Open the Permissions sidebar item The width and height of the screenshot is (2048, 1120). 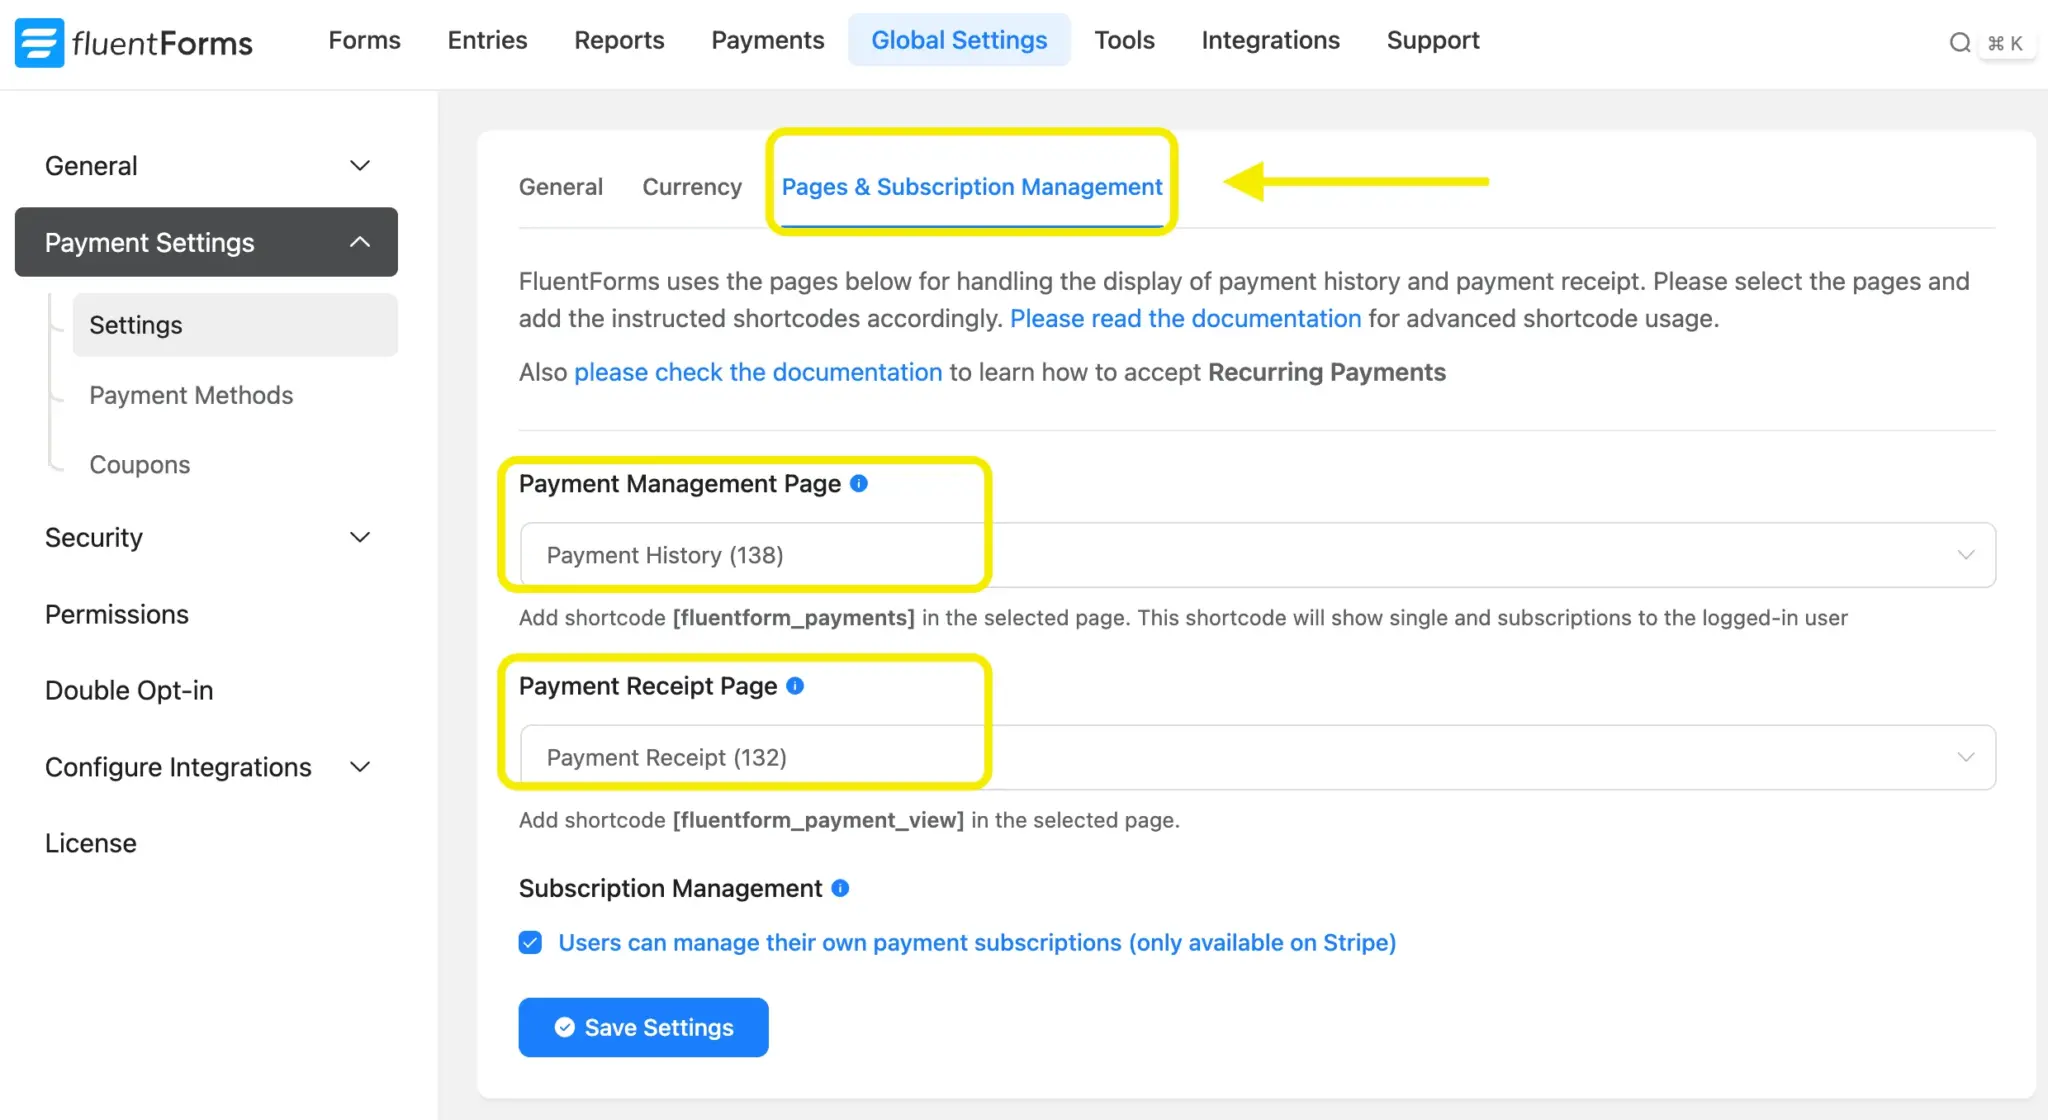(x=117, y=614)
